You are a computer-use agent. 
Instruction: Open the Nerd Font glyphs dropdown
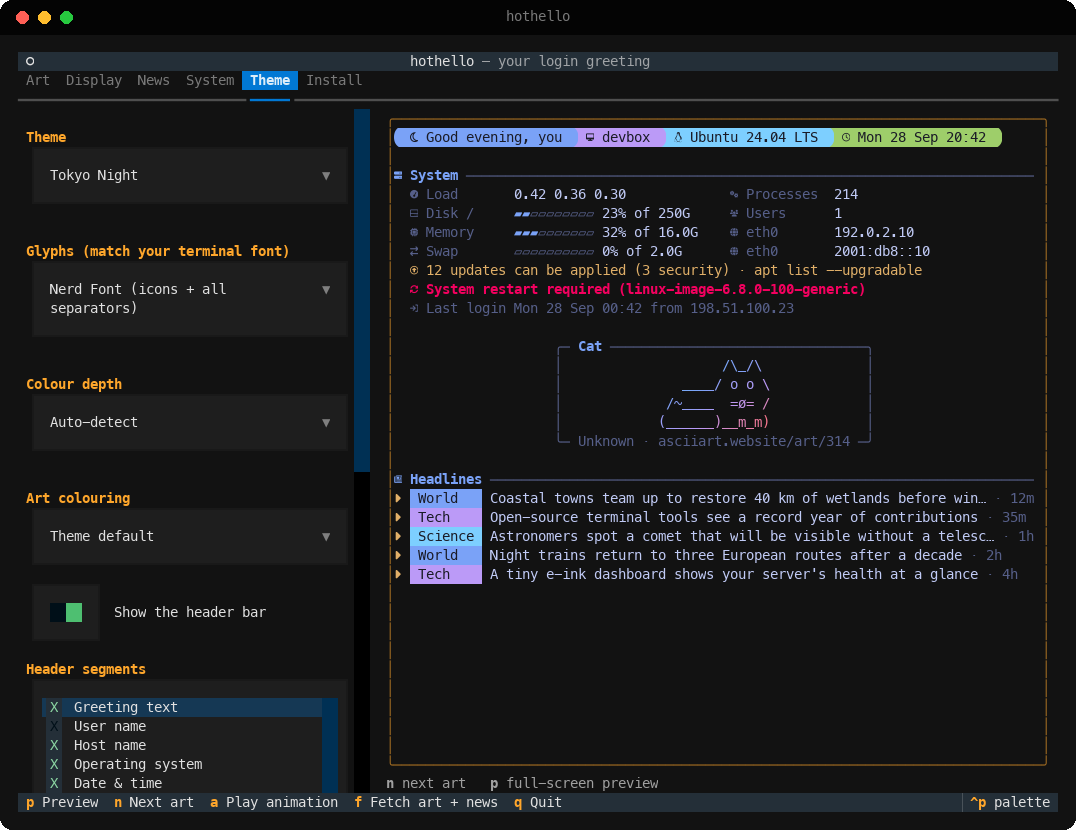(x=190, y=299)
